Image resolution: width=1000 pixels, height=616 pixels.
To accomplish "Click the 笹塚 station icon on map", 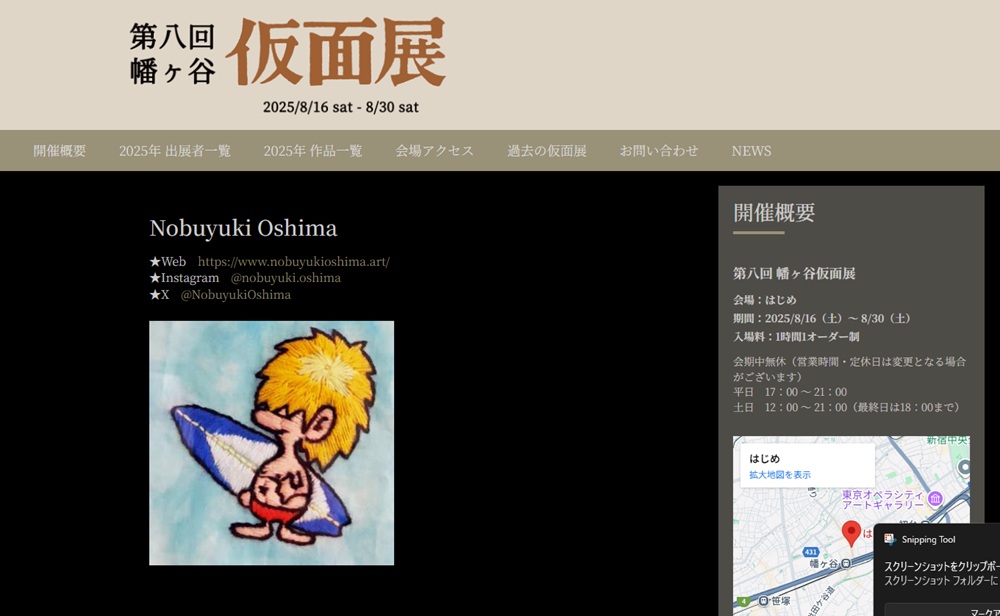I will 763,601.
